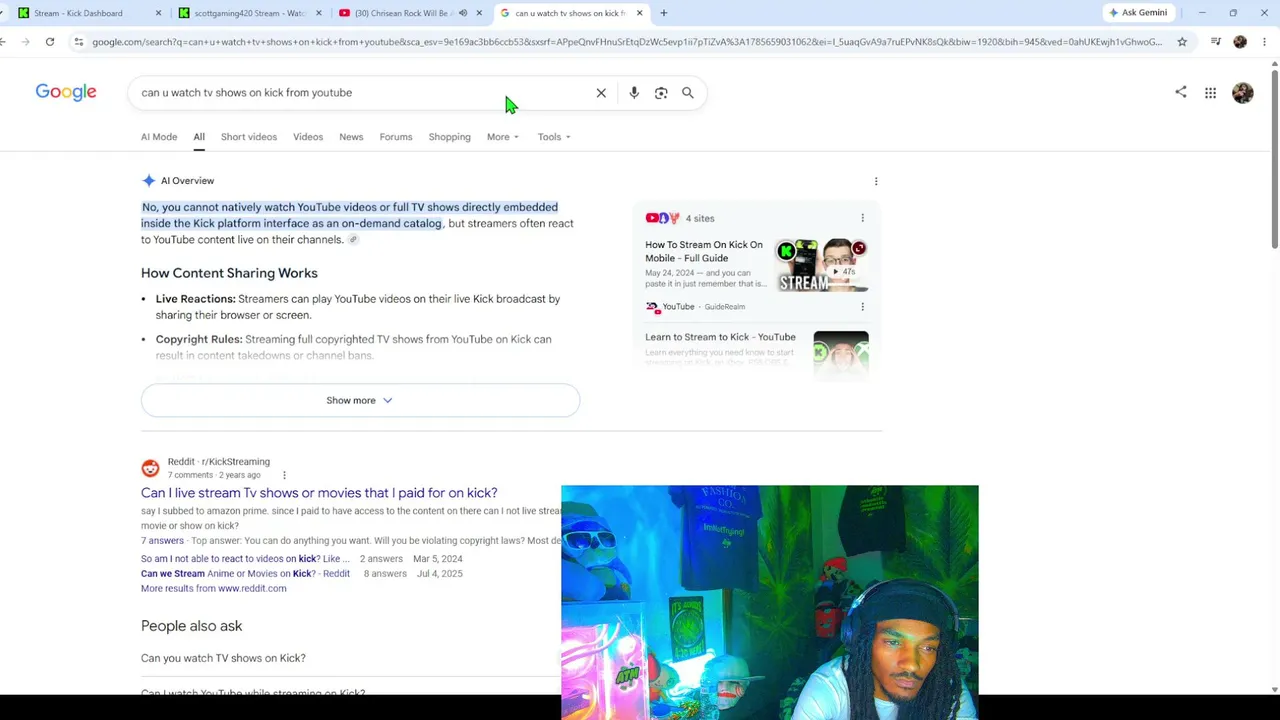The height and width of the screenshot is (720, 1280).
Task: Open Google Lens image search
Action: coord(661,93)
